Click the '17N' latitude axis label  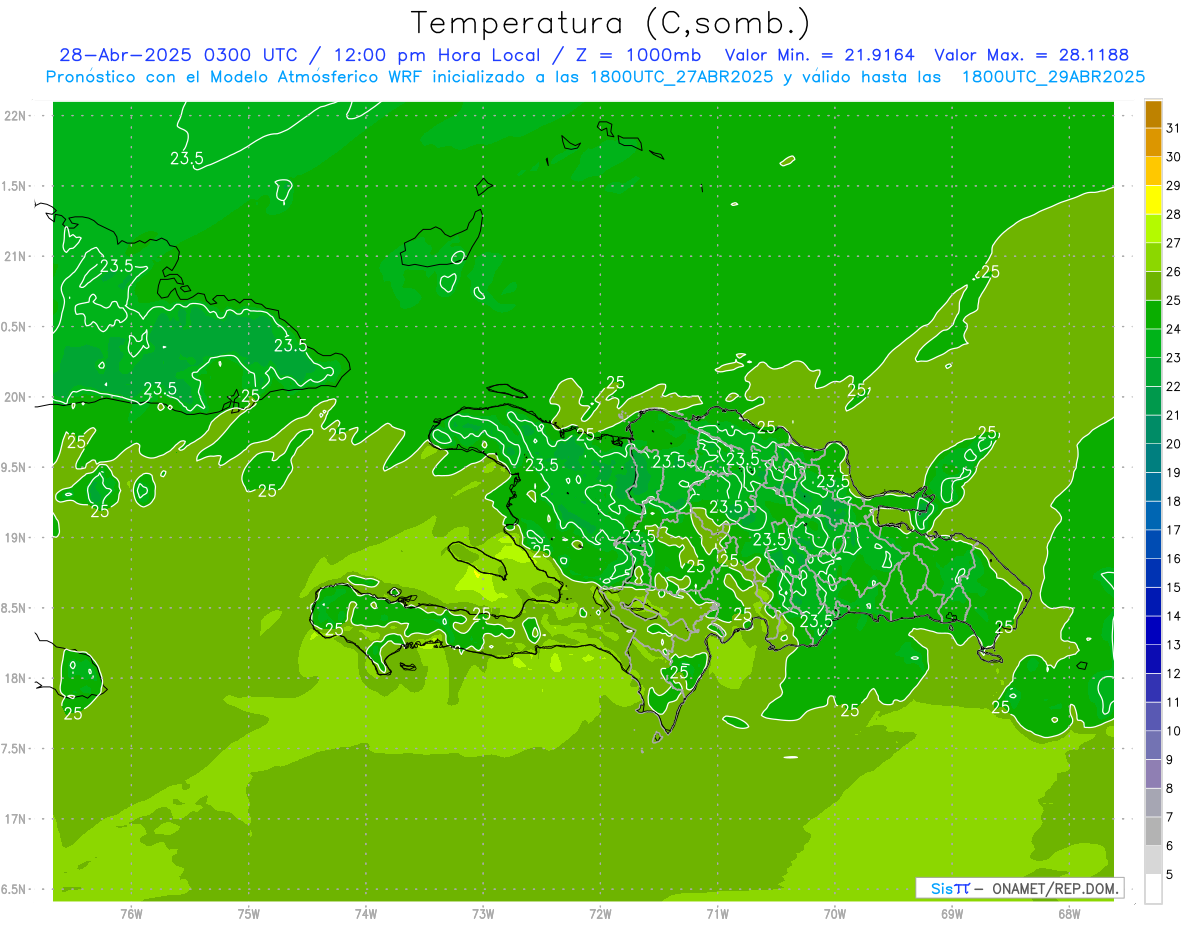15,819
